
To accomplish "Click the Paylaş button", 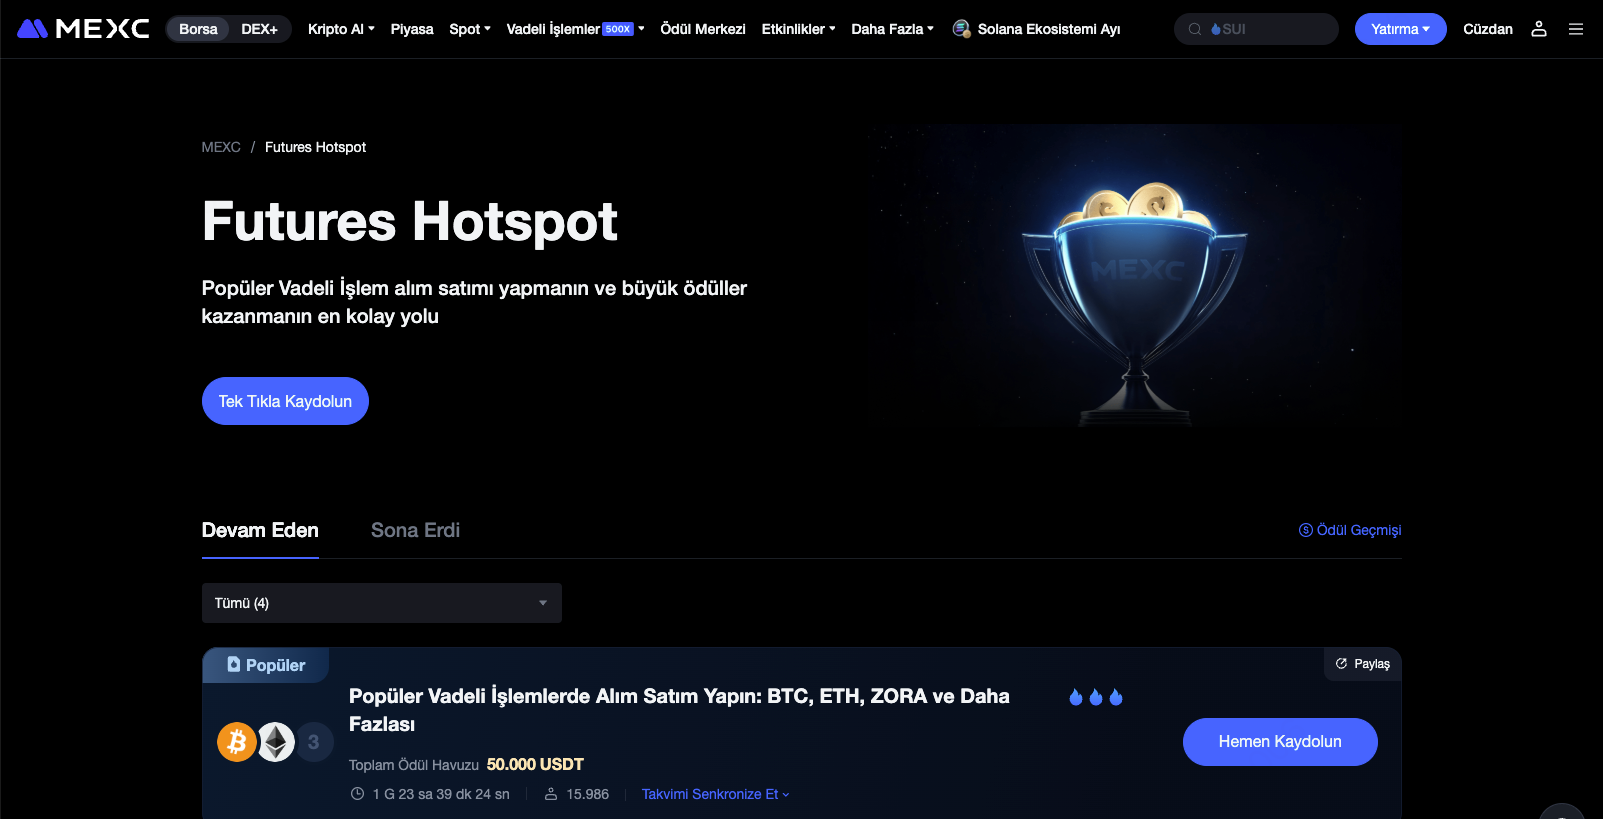I will click(1362, 664).
